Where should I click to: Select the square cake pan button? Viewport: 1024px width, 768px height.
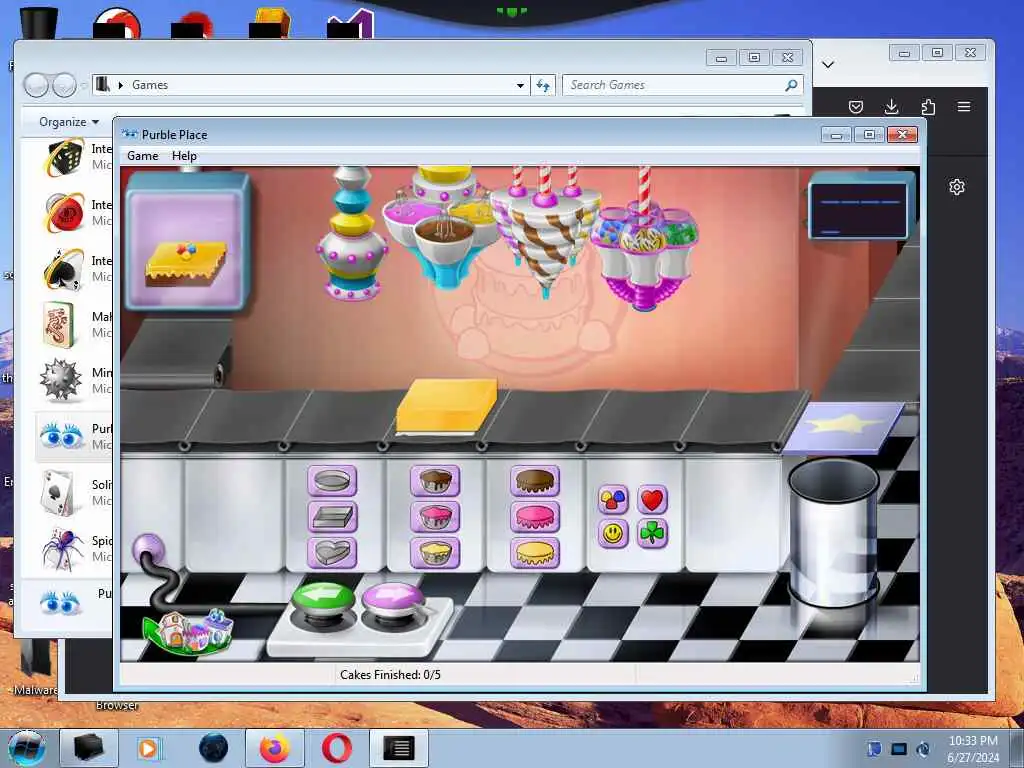[x=332, y=517]
